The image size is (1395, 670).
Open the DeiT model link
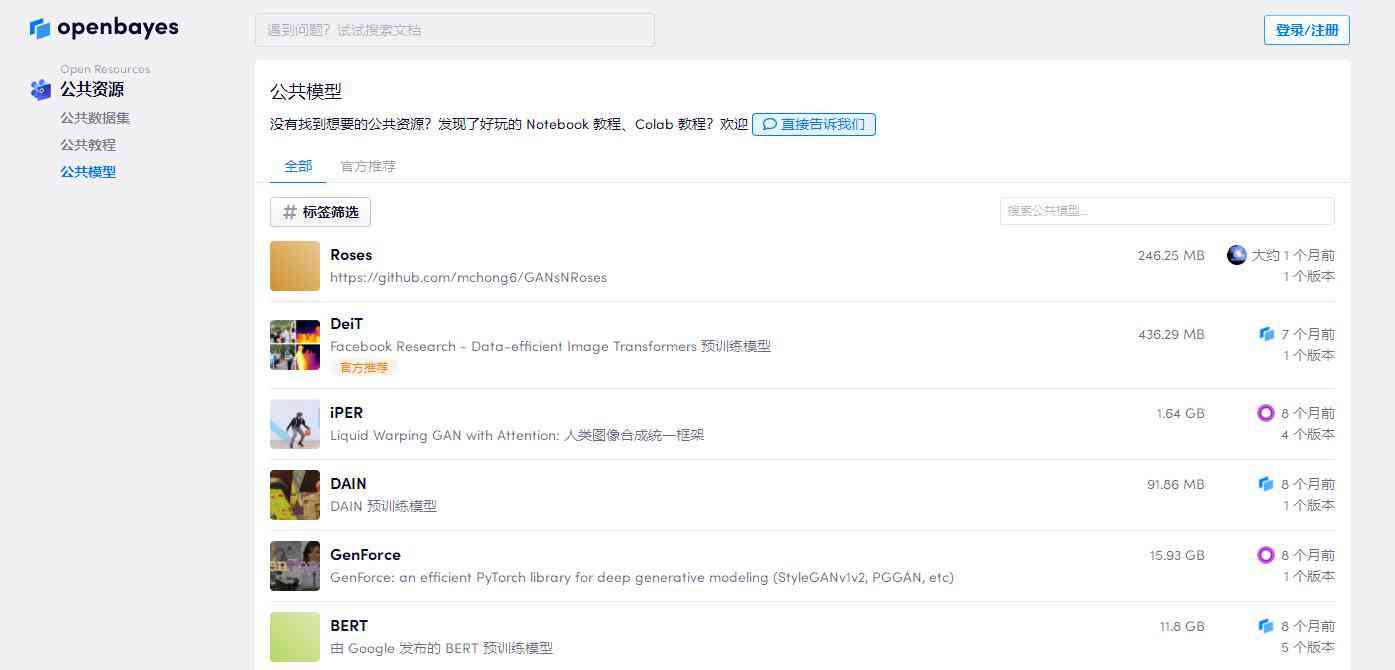pyautogui.click(x=347, y=324)
